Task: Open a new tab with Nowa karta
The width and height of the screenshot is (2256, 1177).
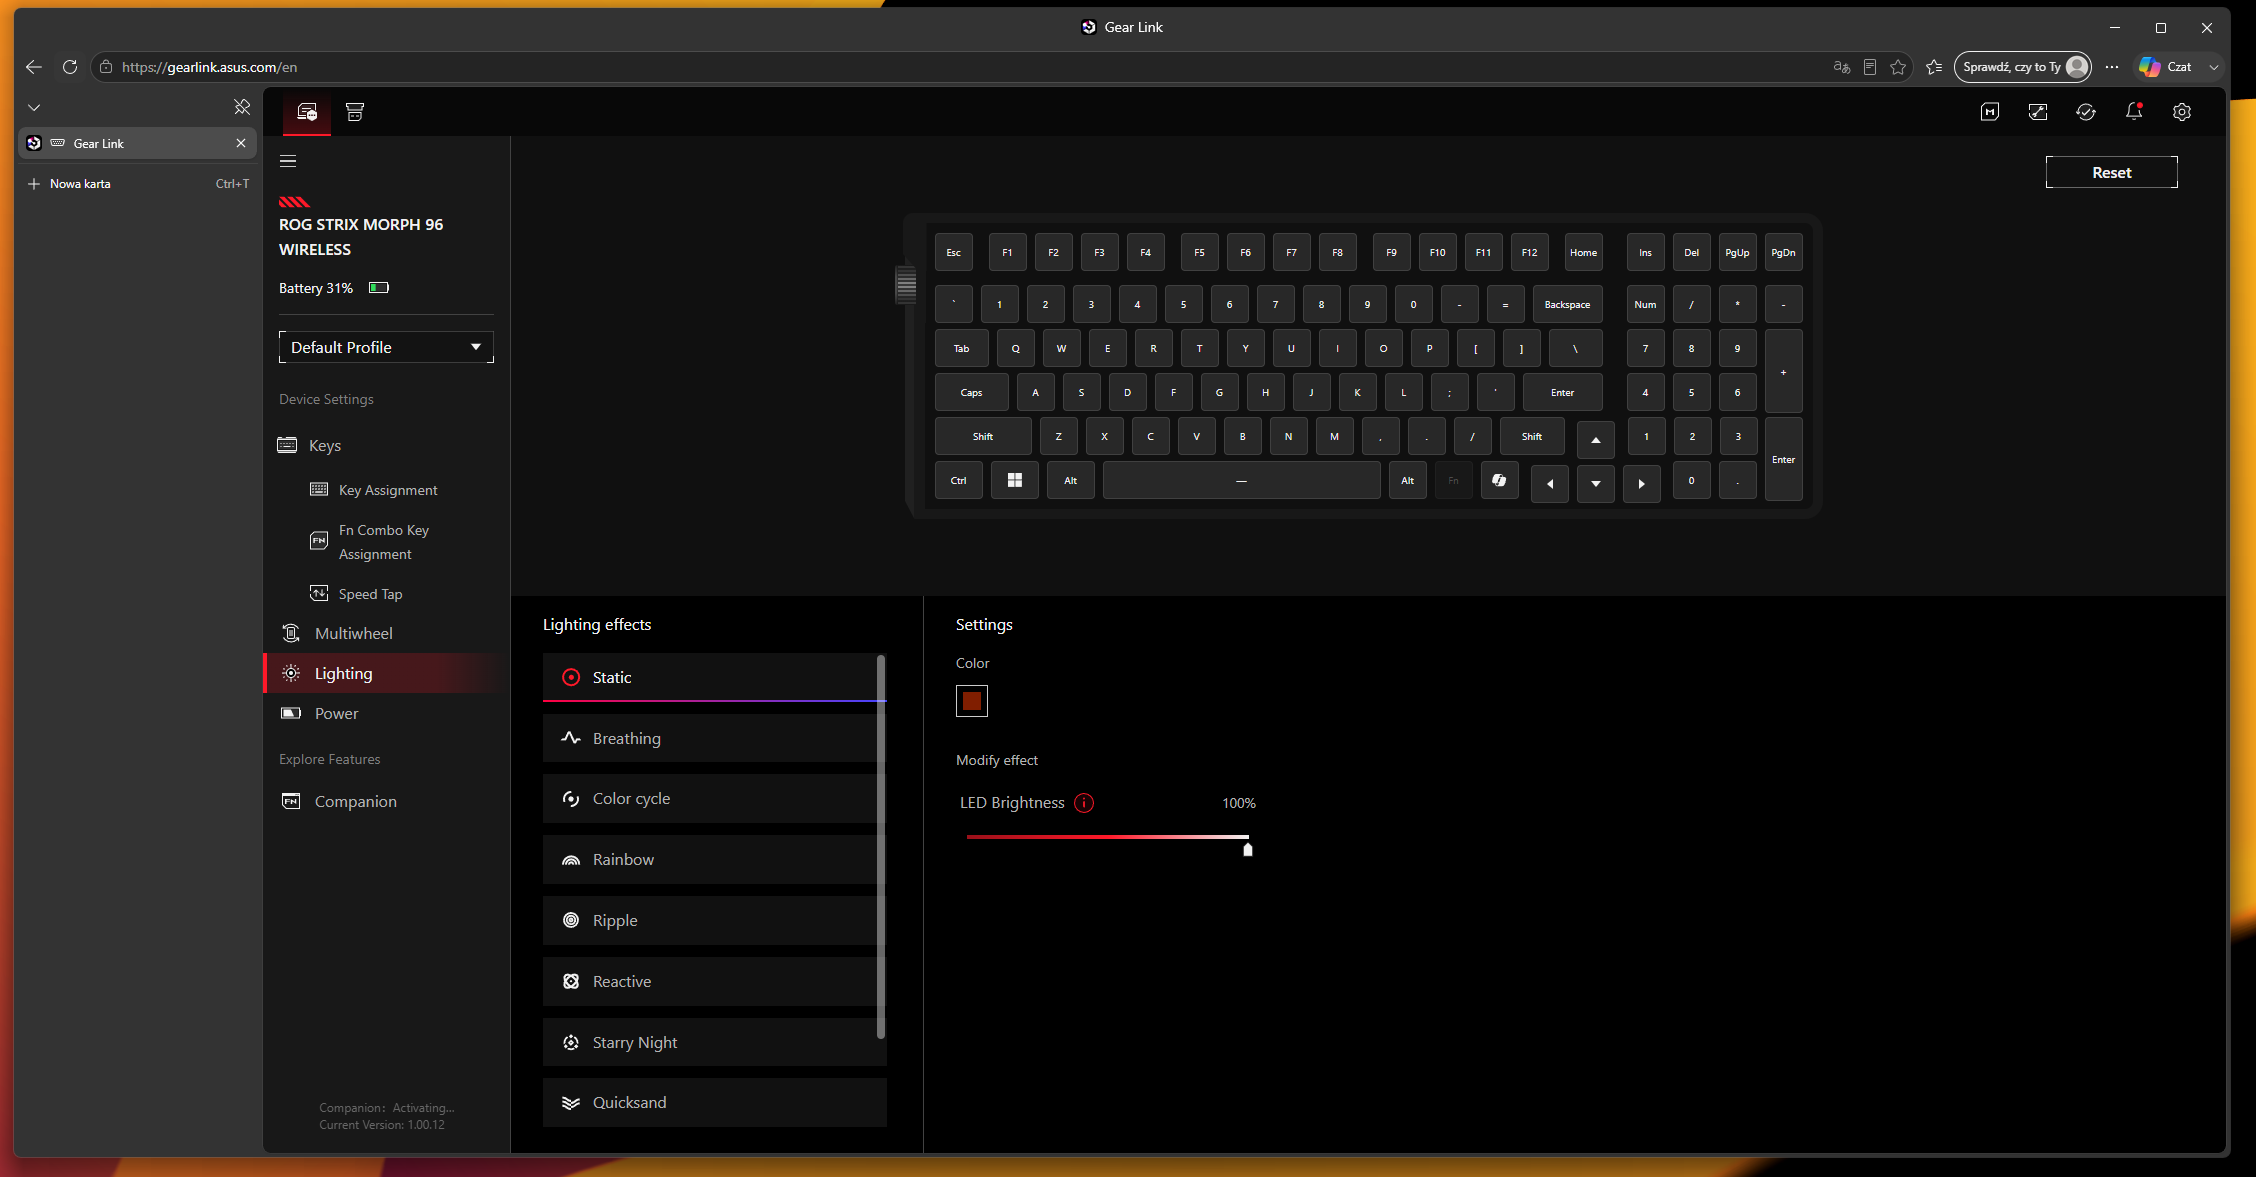Action: click(x=138, y=184)
